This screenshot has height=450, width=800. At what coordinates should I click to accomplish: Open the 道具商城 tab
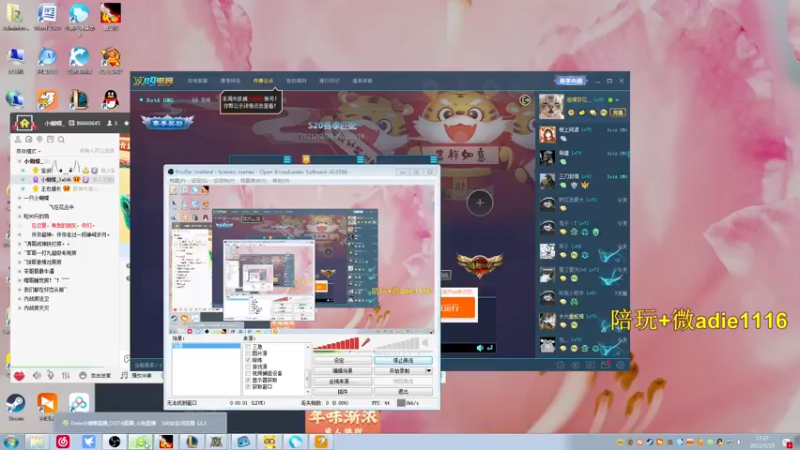(x=362, y=81)
